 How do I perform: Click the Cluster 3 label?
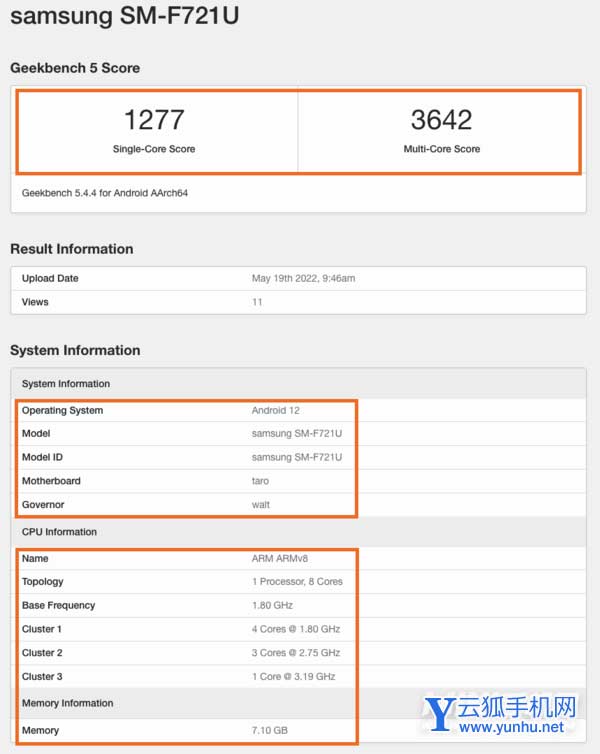[x=42, y=677]
